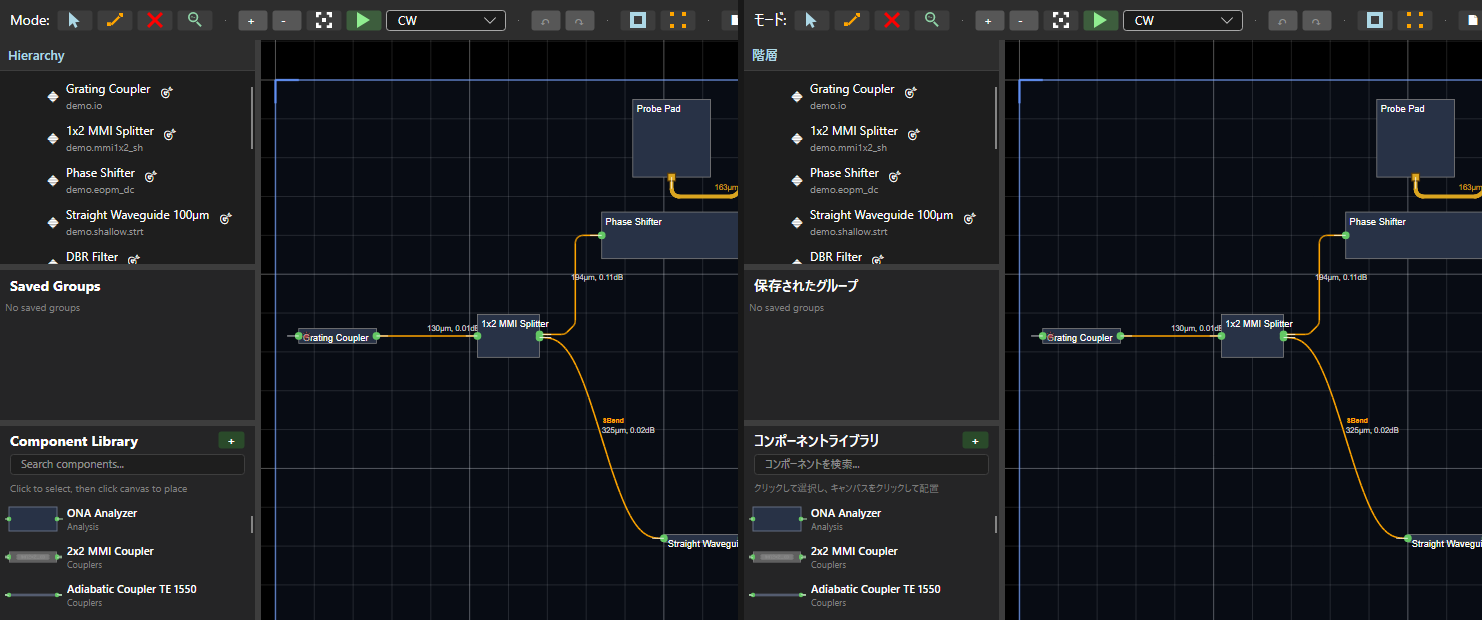
Task: Click the SBend label on English window canvas
Action: pyautogui.click(x=613, y=421)
